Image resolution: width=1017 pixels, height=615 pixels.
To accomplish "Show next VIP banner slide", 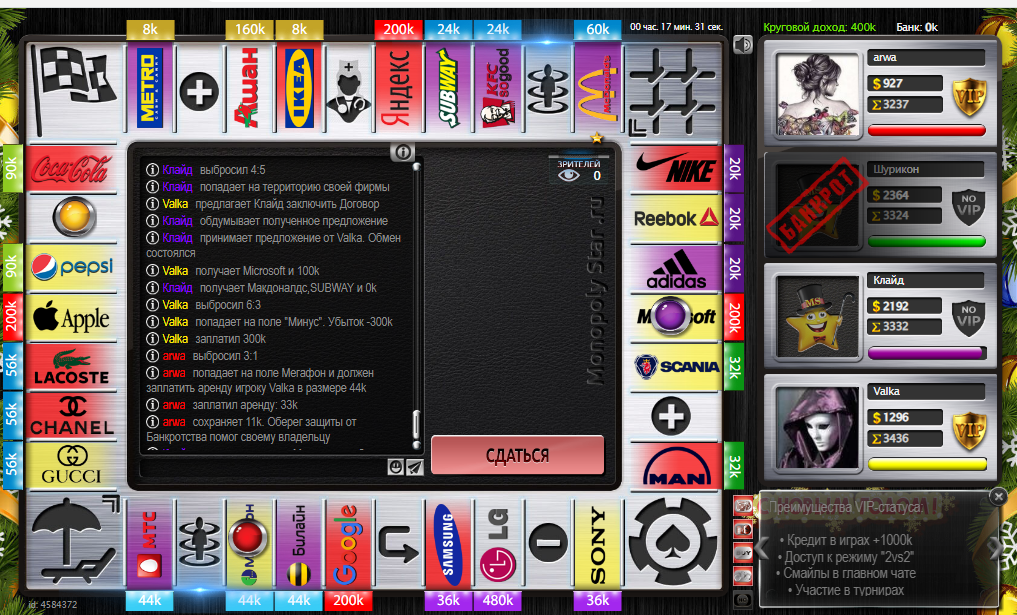I will [x=995, y=548].
